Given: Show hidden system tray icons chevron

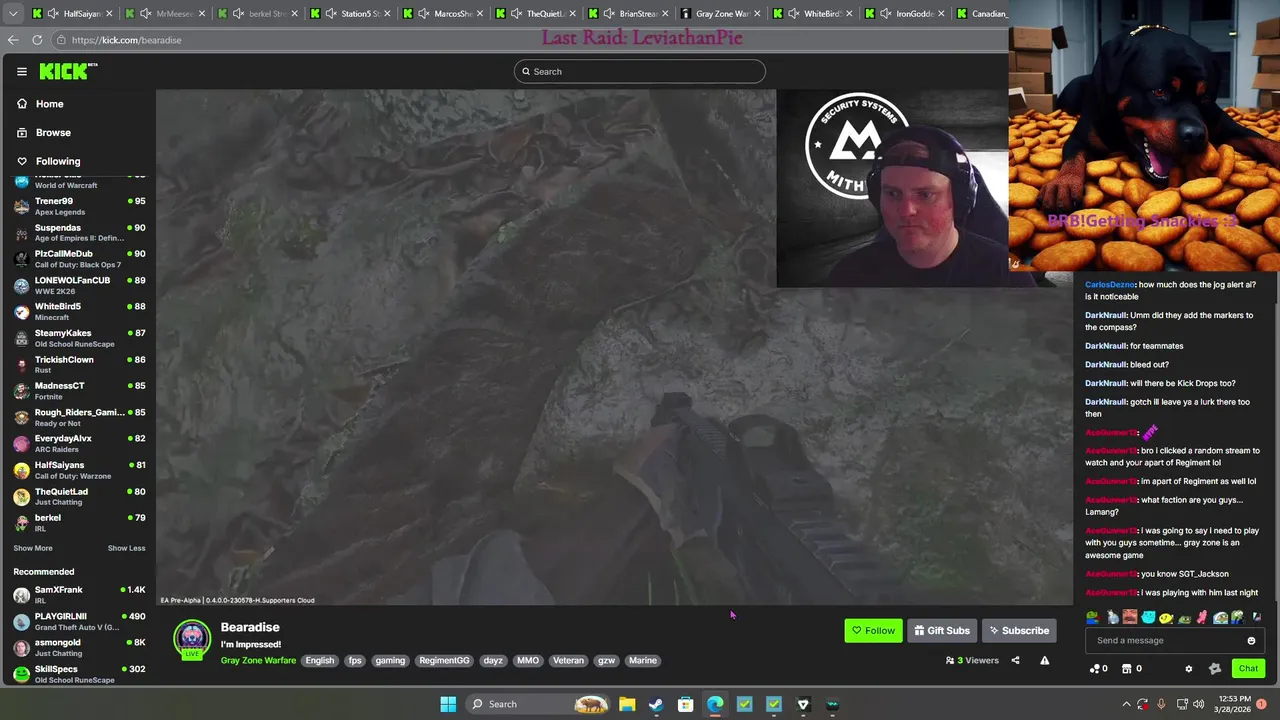Looking at the screenshot, I should click(1126, 704).
